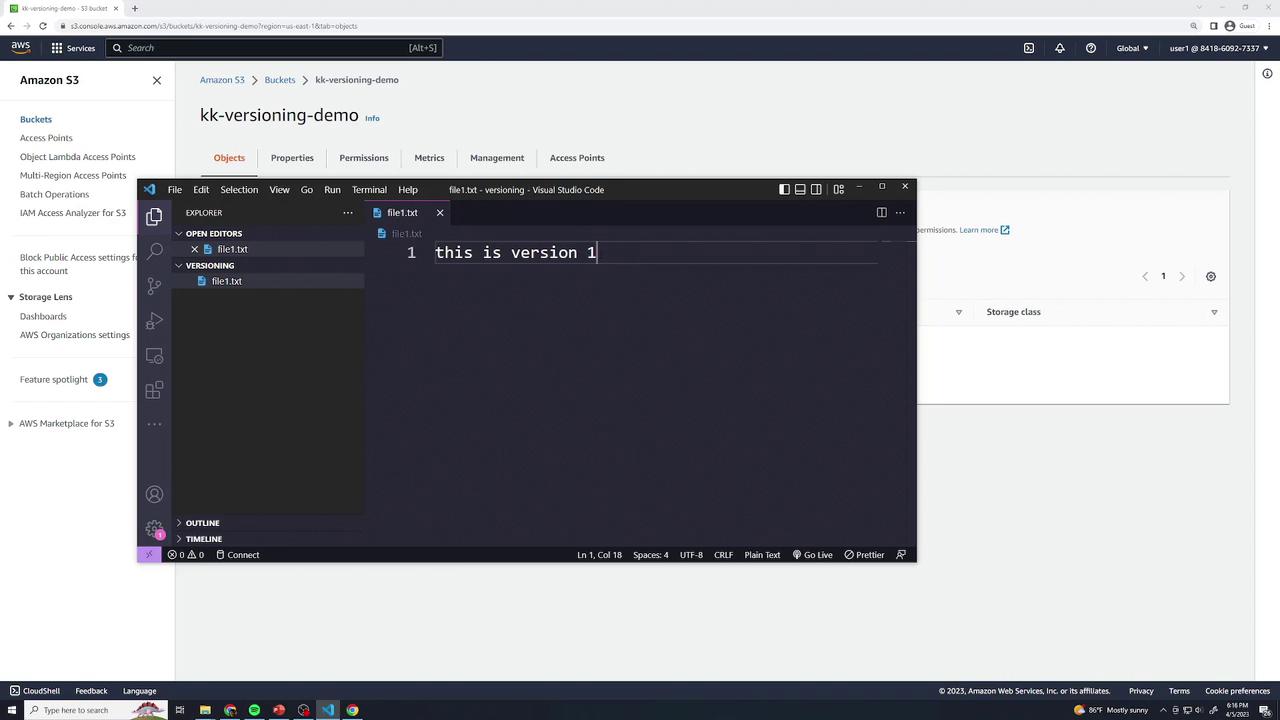Image resolution: width=1280 pixels, height=720 pixels.
Task: Sort by Storage class column arrow
Action: pyautogui.click(x=1214, y=312)
